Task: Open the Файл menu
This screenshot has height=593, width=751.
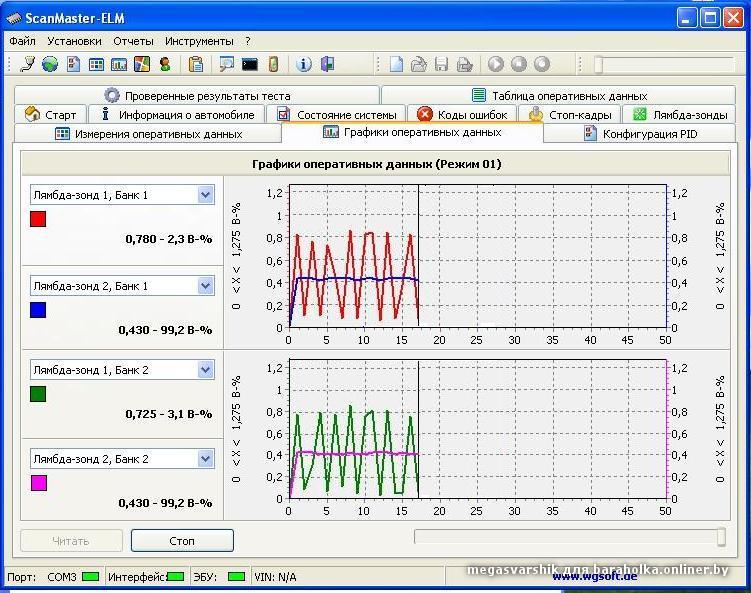Action: pos(23,41)
